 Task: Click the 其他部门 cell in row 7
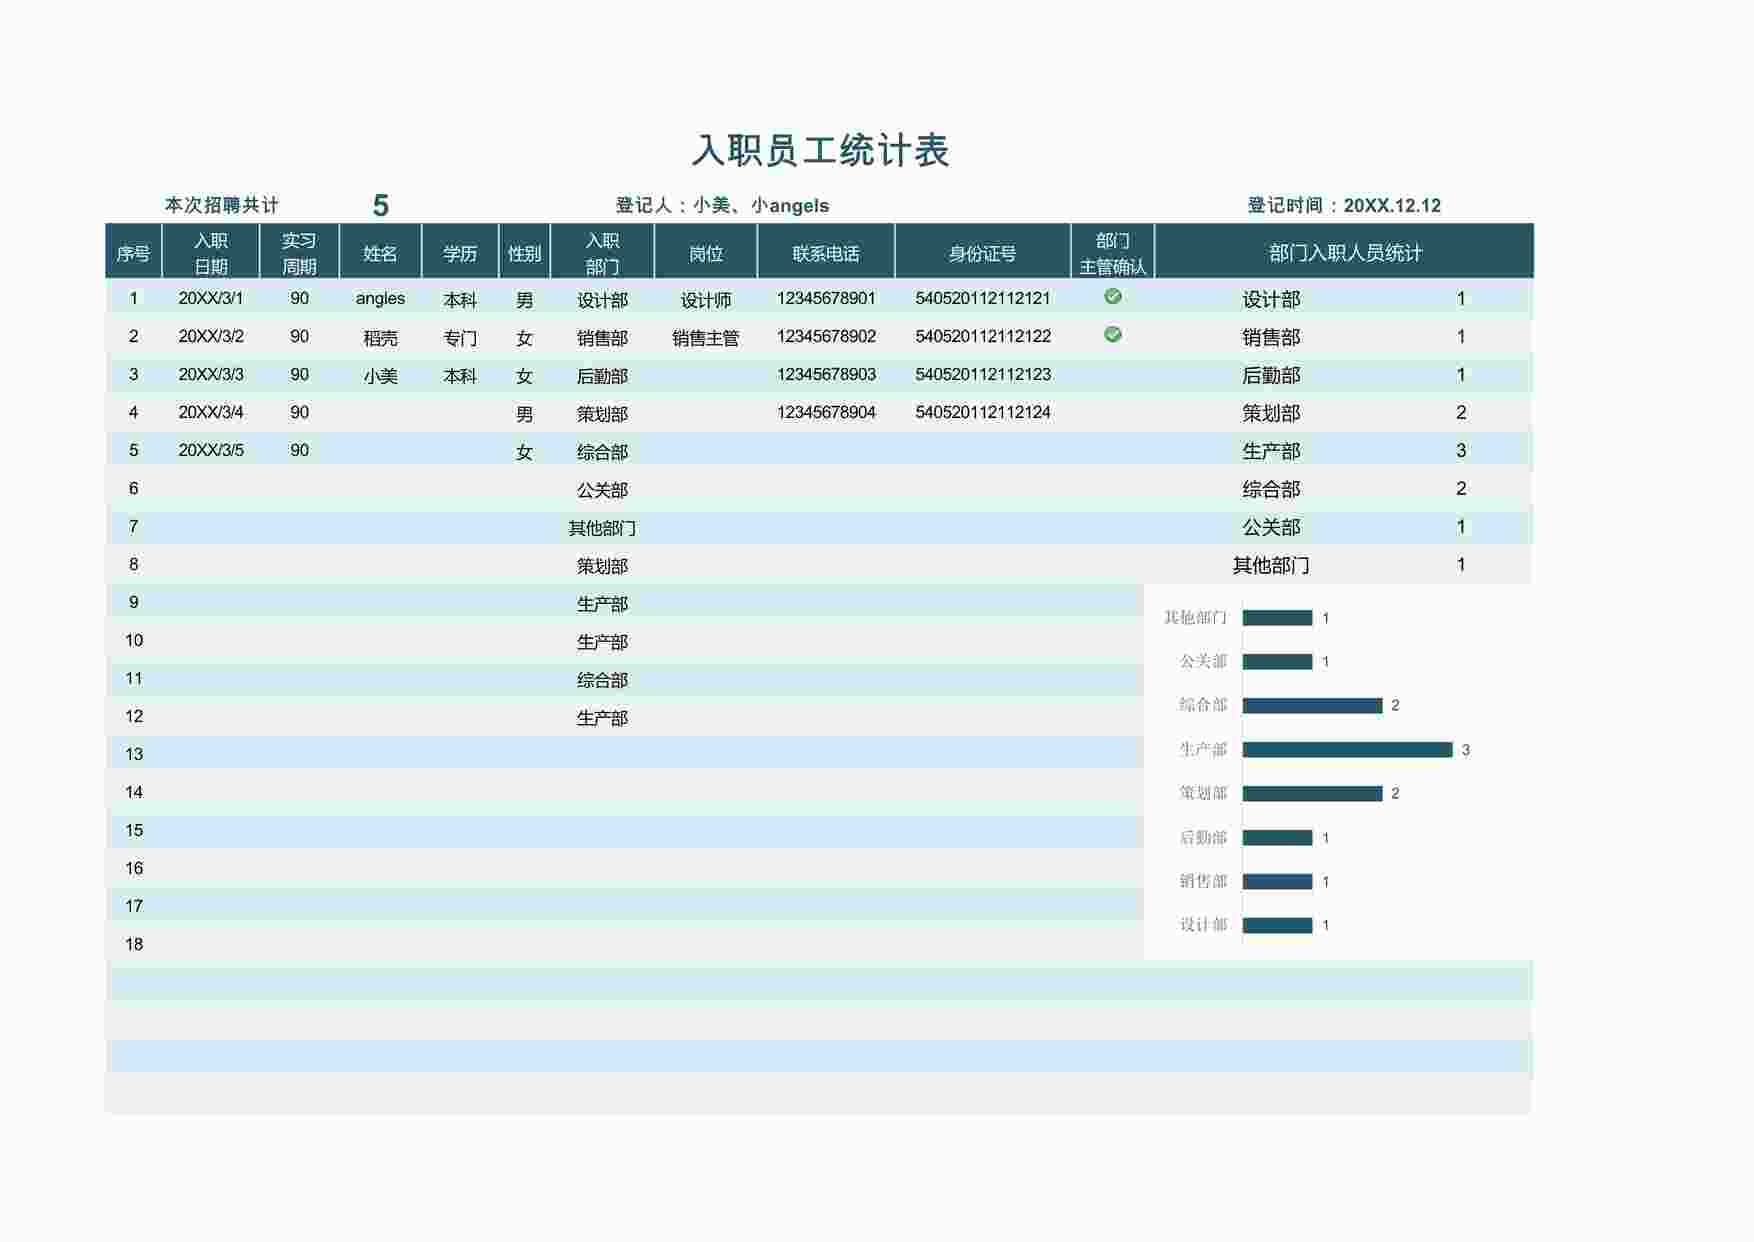point(602,528)
